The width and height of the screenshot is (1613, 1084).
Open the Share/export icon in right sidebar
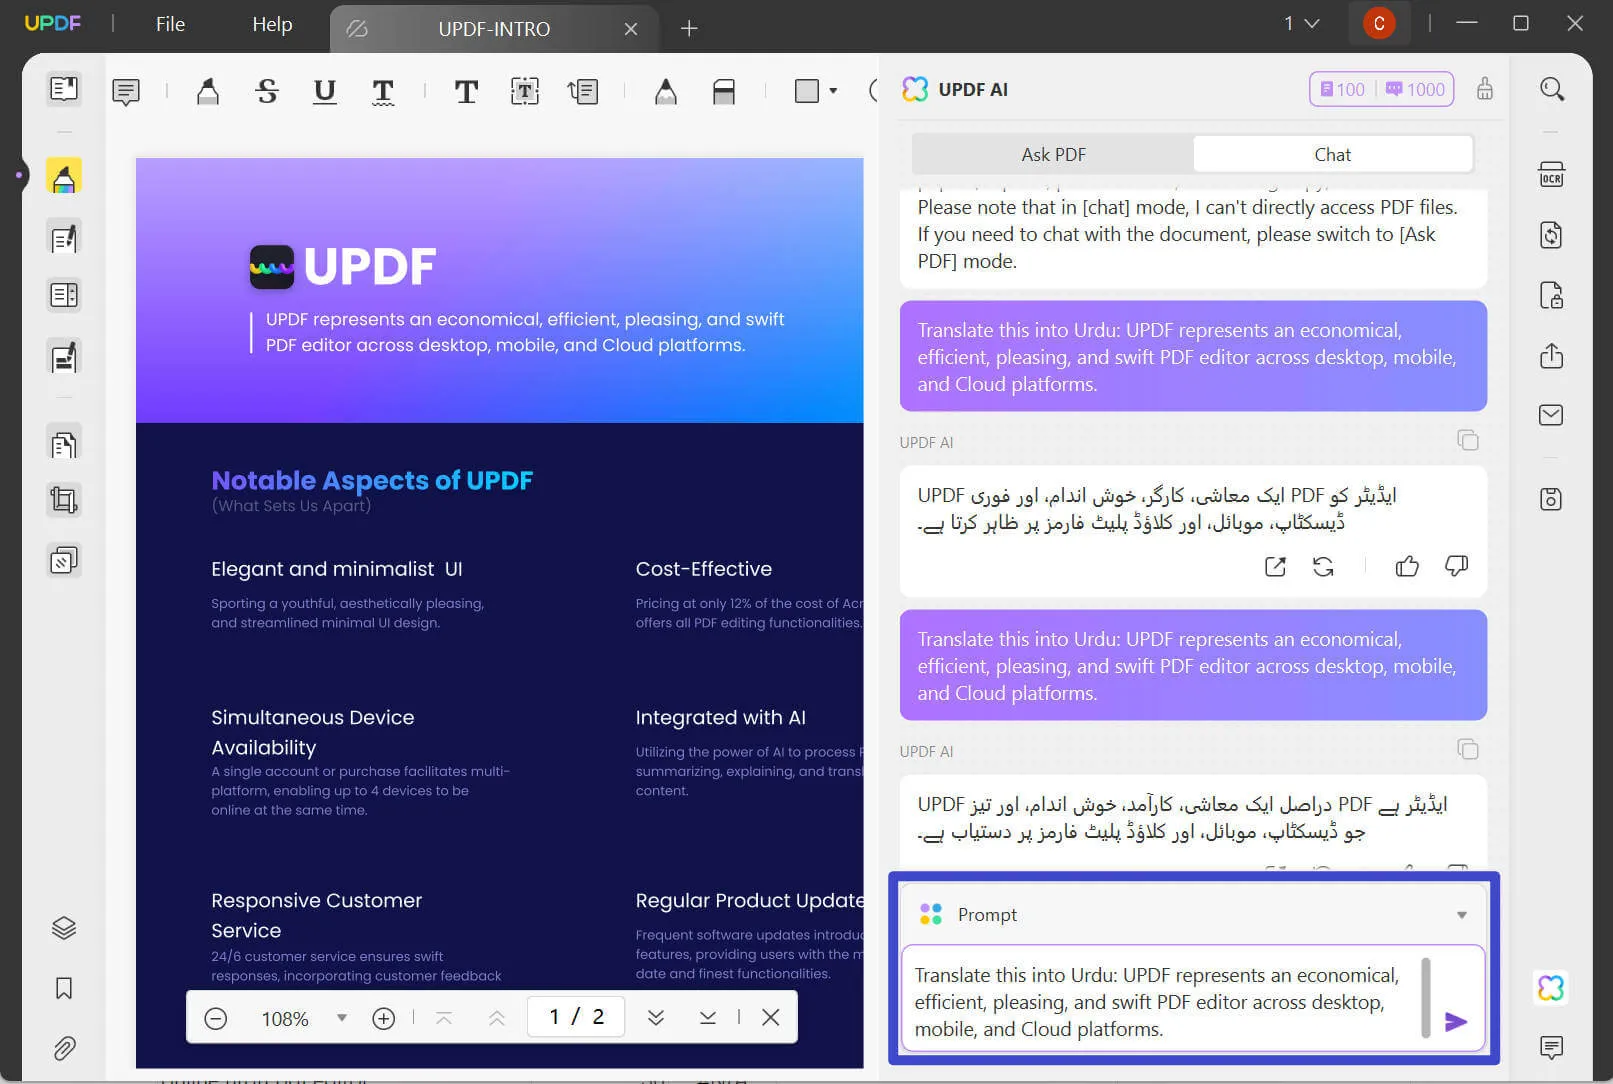[x=1551, y=355]
